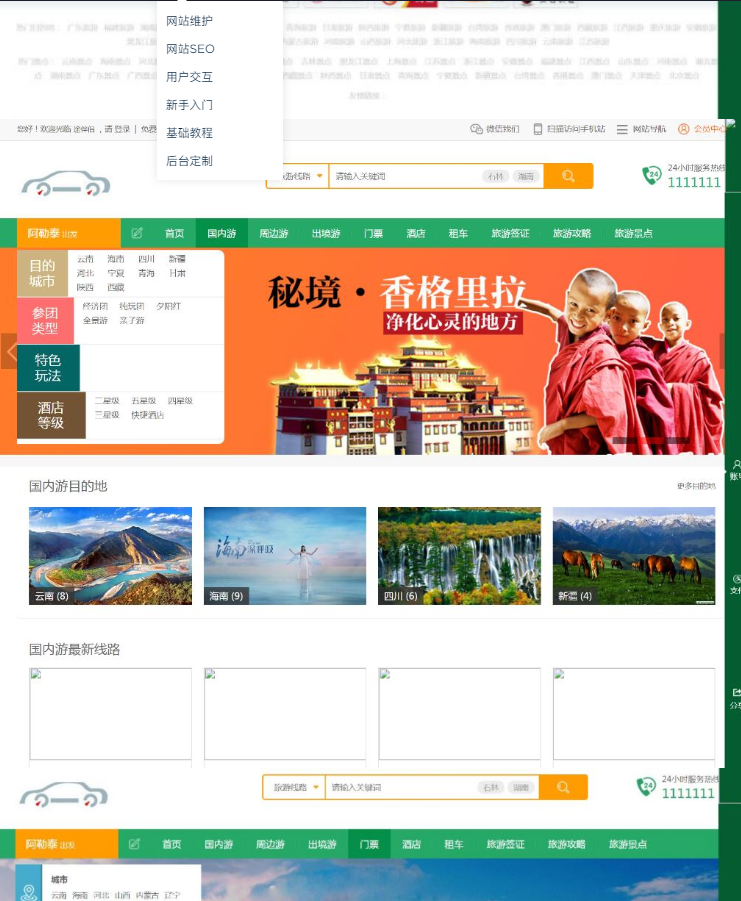Open the 网站导航 hamburger menu icon
741x901 pixels.
click(x=622, y=129)
